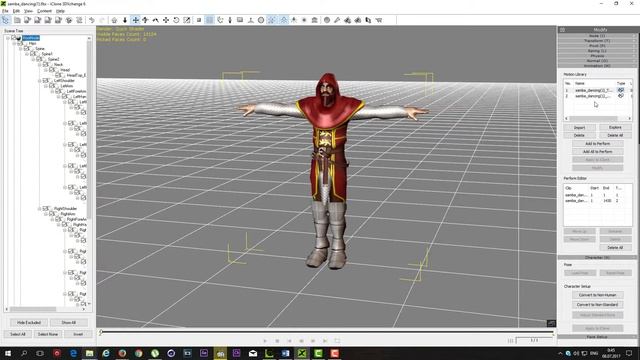
Task: Collapse the RightShoulder tree expander
Action: 40,209
